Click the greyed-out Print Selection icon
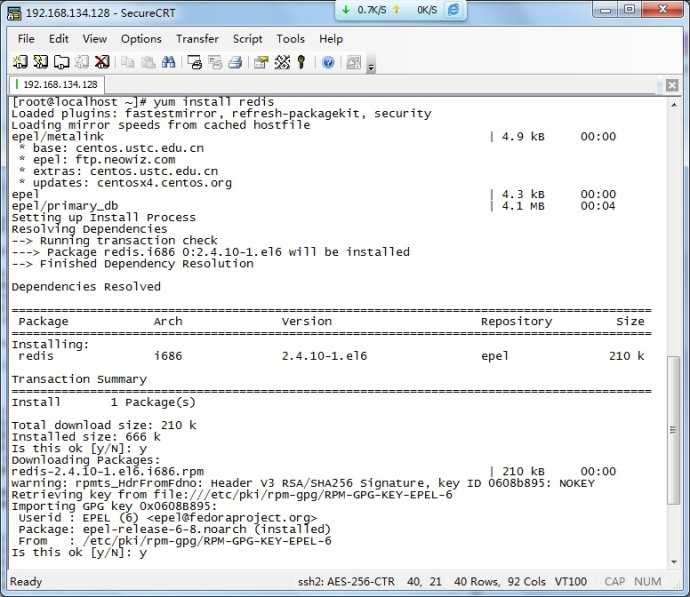Image resolution: width=690 pixels, height=597 pixels. [x=215, y=62]
